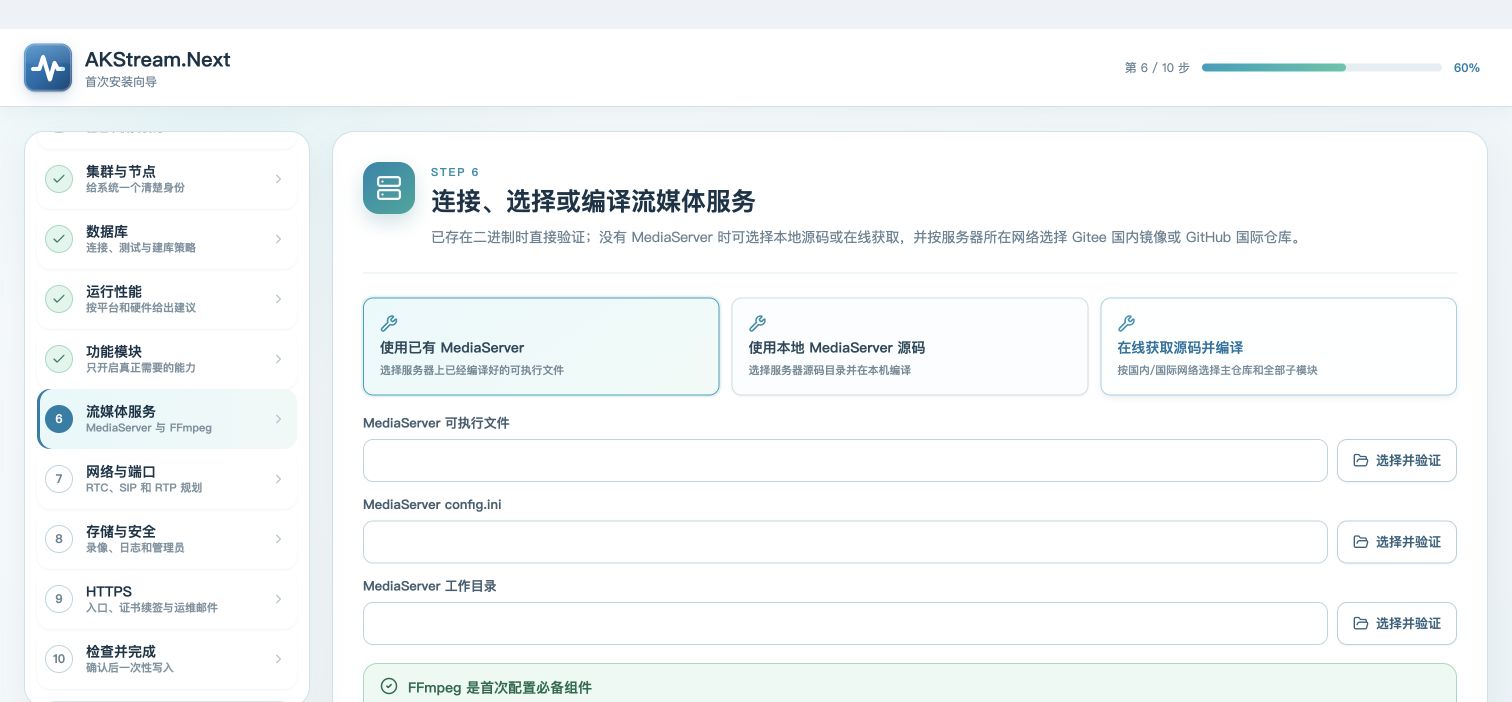Viewport: 1512px width, 702px height.
Task: Switch to 存储与安全 step
Action: tap(167, 539)
